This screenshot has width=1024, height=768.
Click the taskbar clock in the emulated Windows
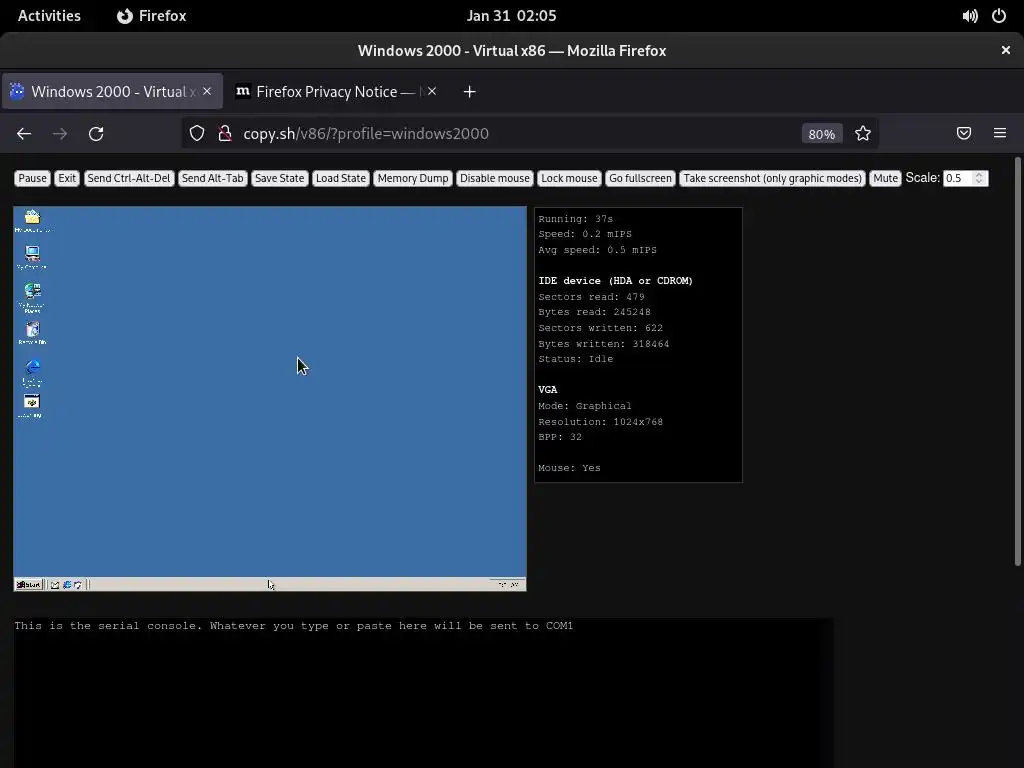pyautogui.click(x=508, y=584)
